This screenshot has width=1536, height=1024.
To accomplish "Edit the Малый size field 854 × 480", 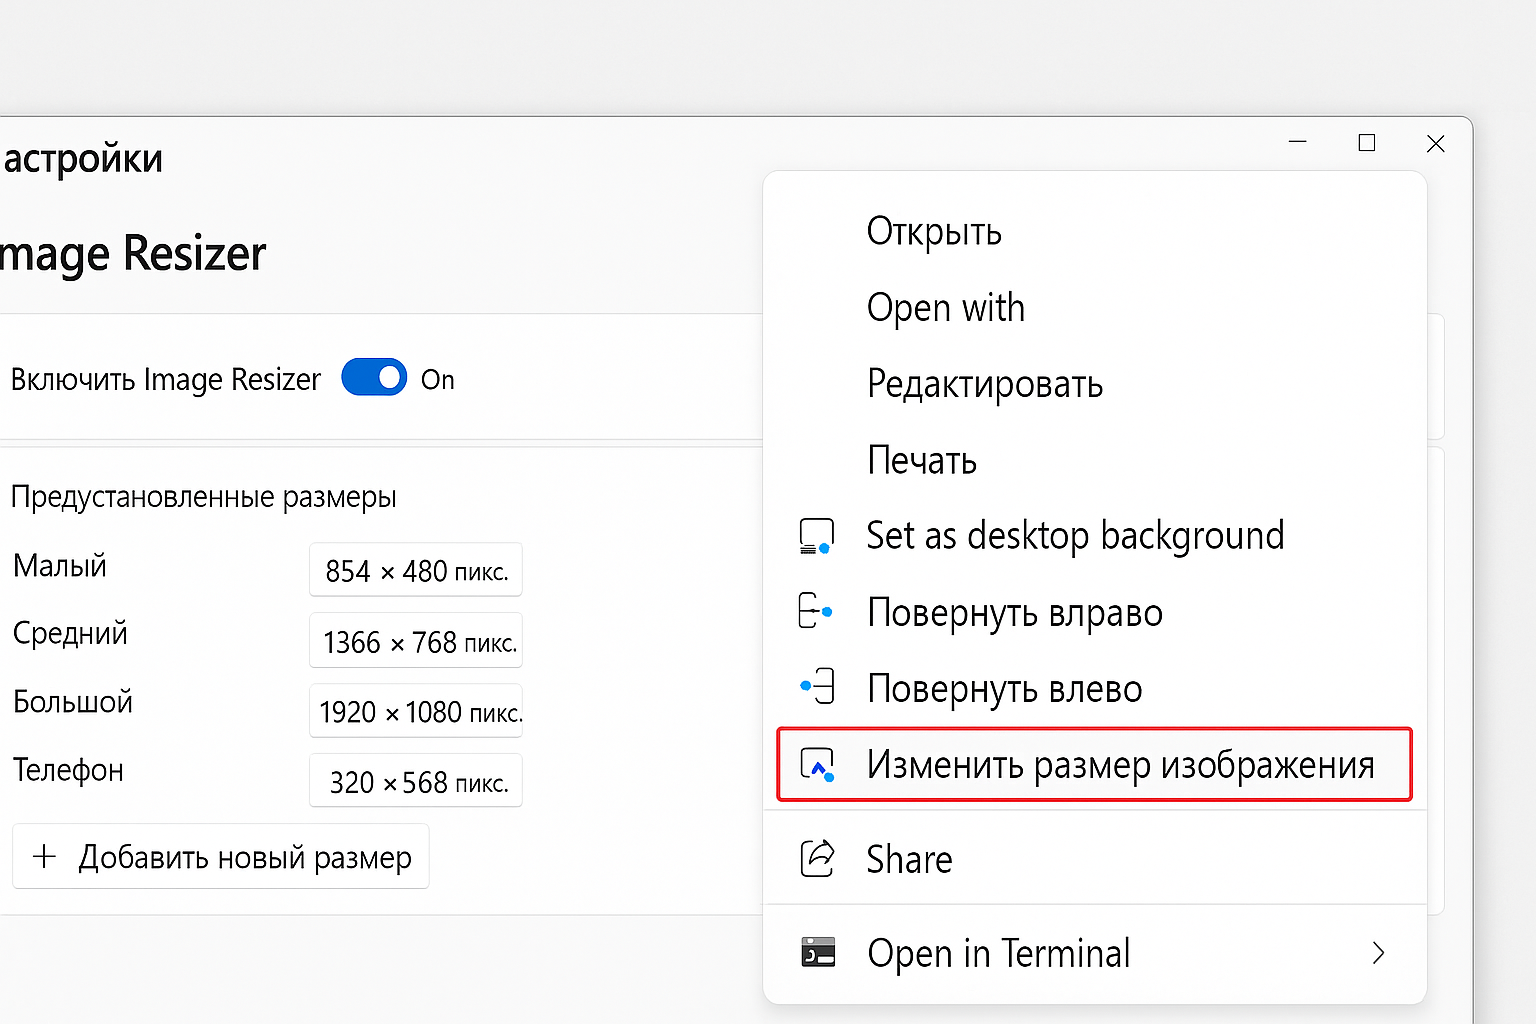I will (415, 569).
